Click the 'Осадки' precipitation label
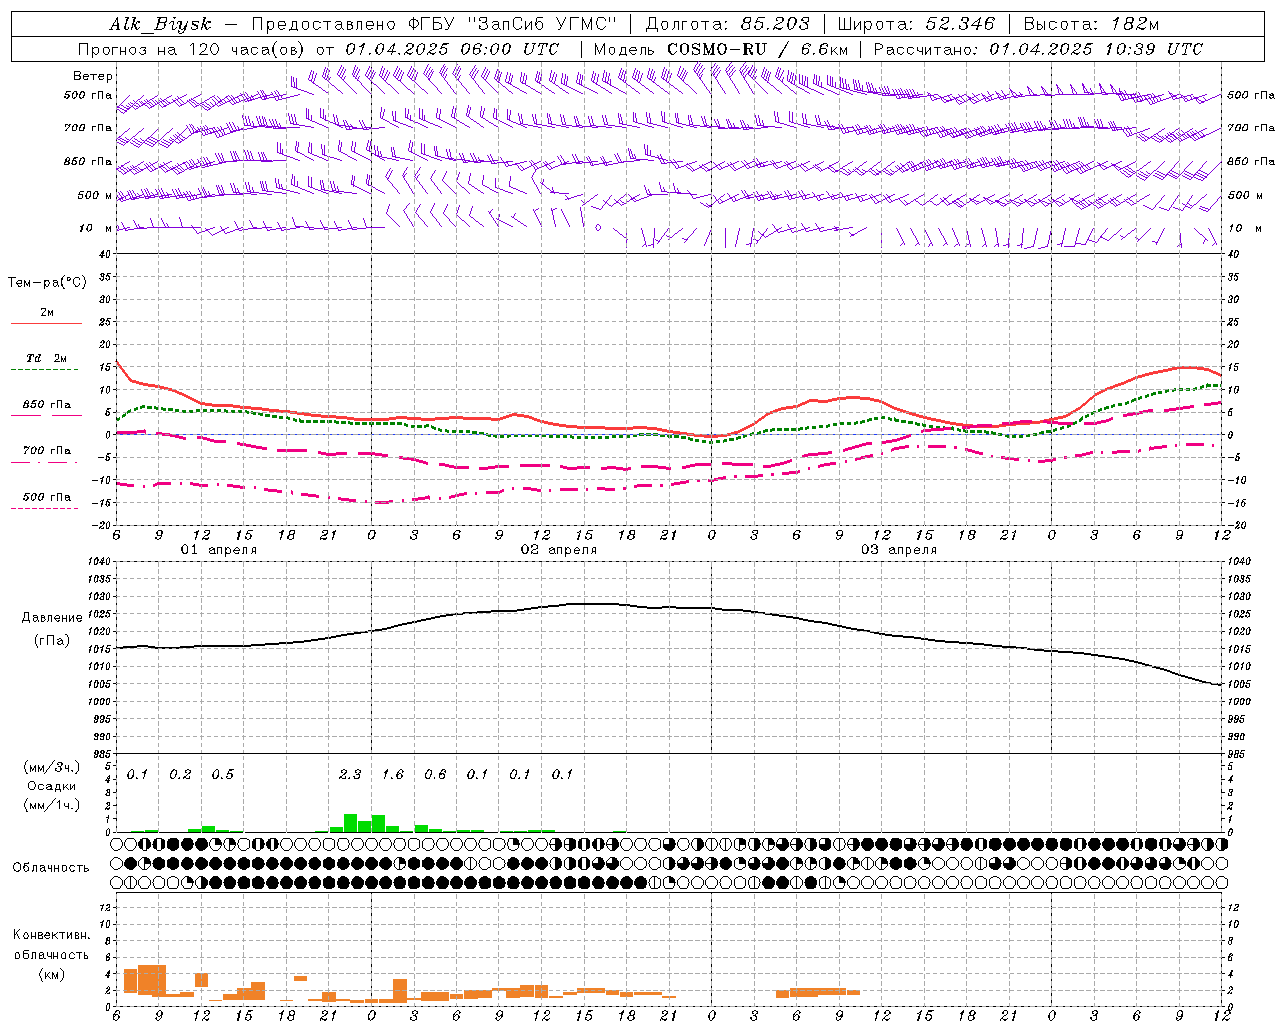The image size is (1280, 1024). (52, 786)
